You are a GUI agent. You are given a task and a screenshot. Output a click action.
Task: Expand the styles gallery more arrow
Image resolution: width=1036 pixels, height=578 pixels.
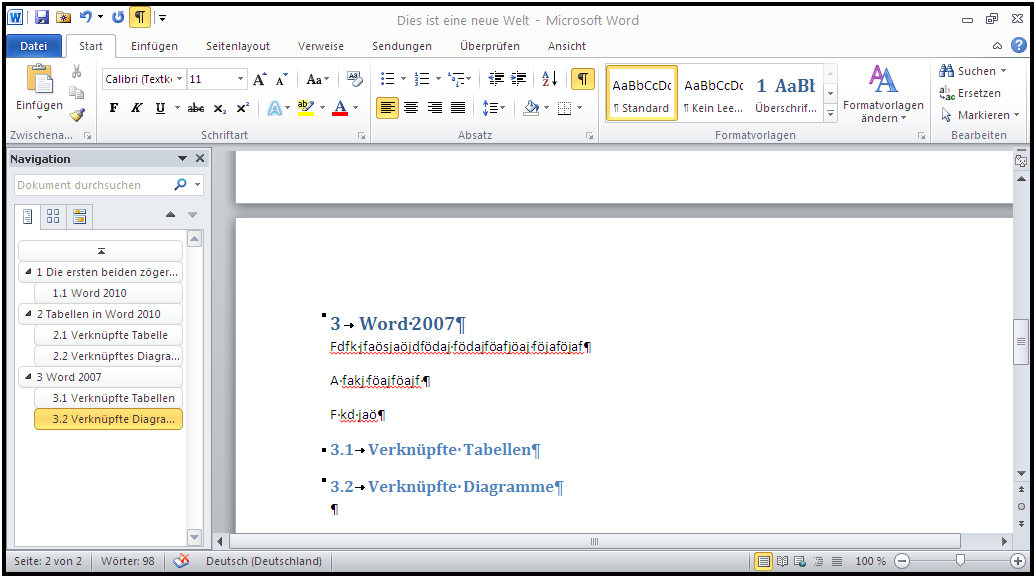(x=831, y=114)
